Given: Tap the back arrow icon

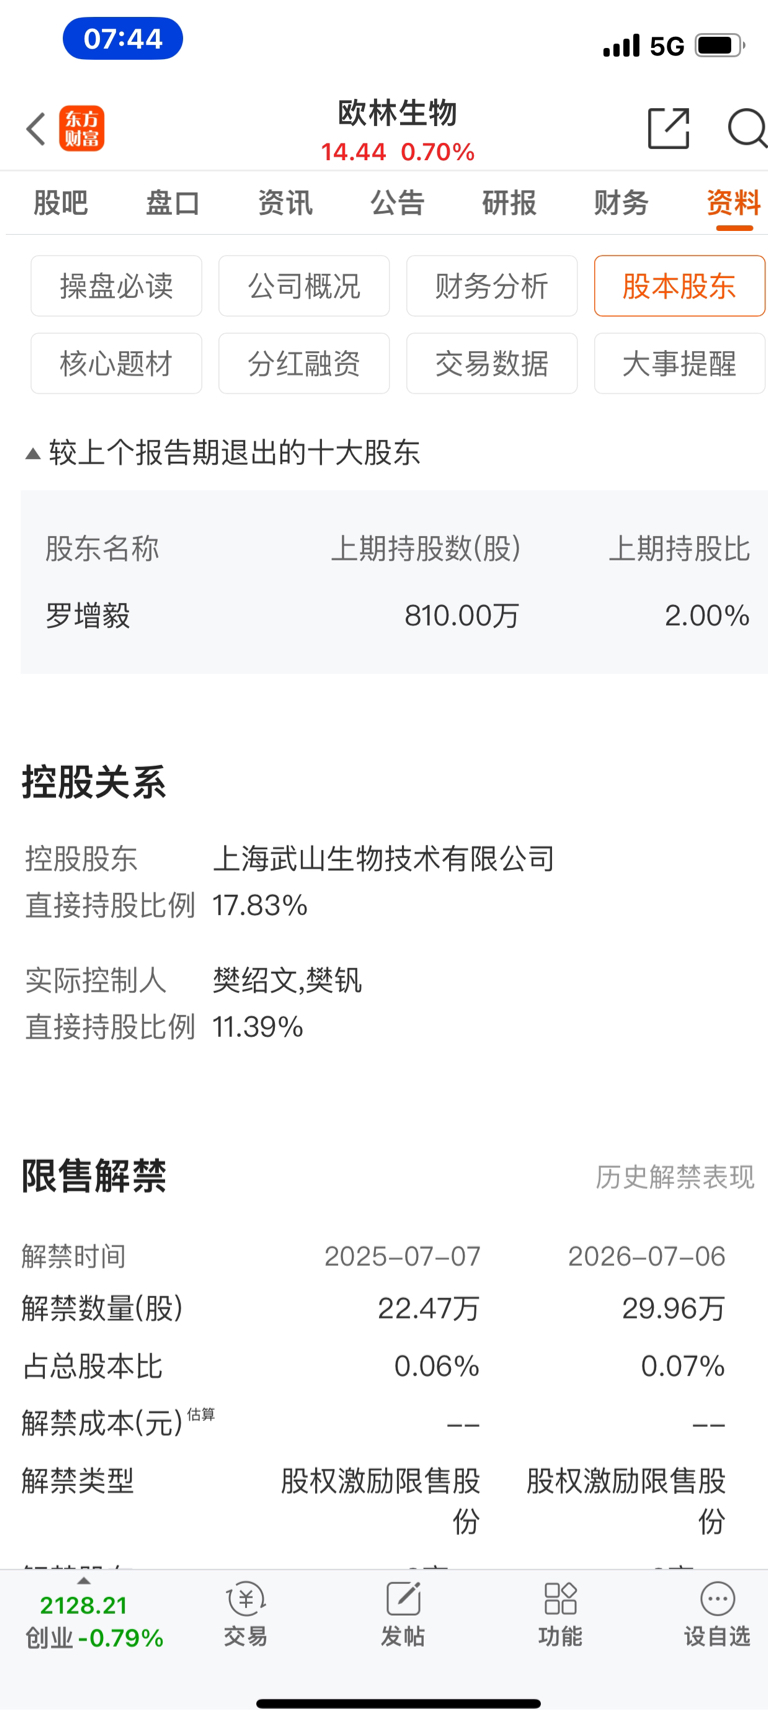Looking at the screenshot, I should (x=36, y=129).
